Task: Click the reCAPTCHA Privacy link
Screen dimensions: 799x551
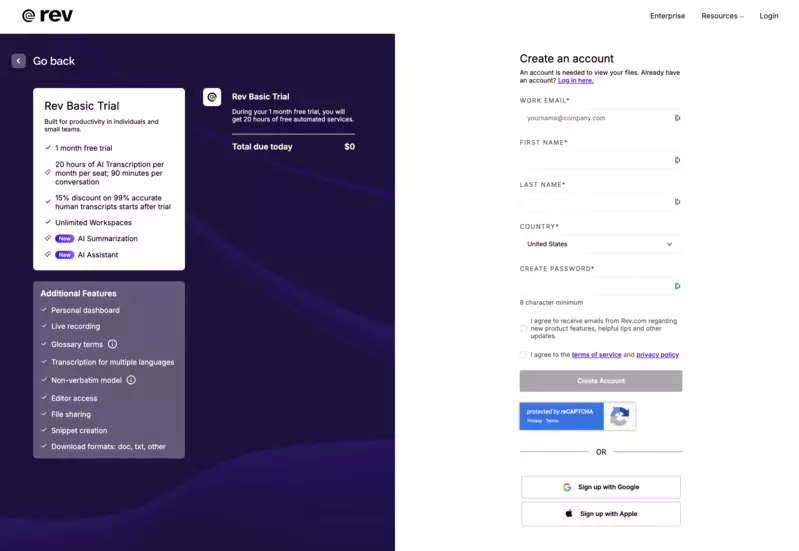Action: 534,421
